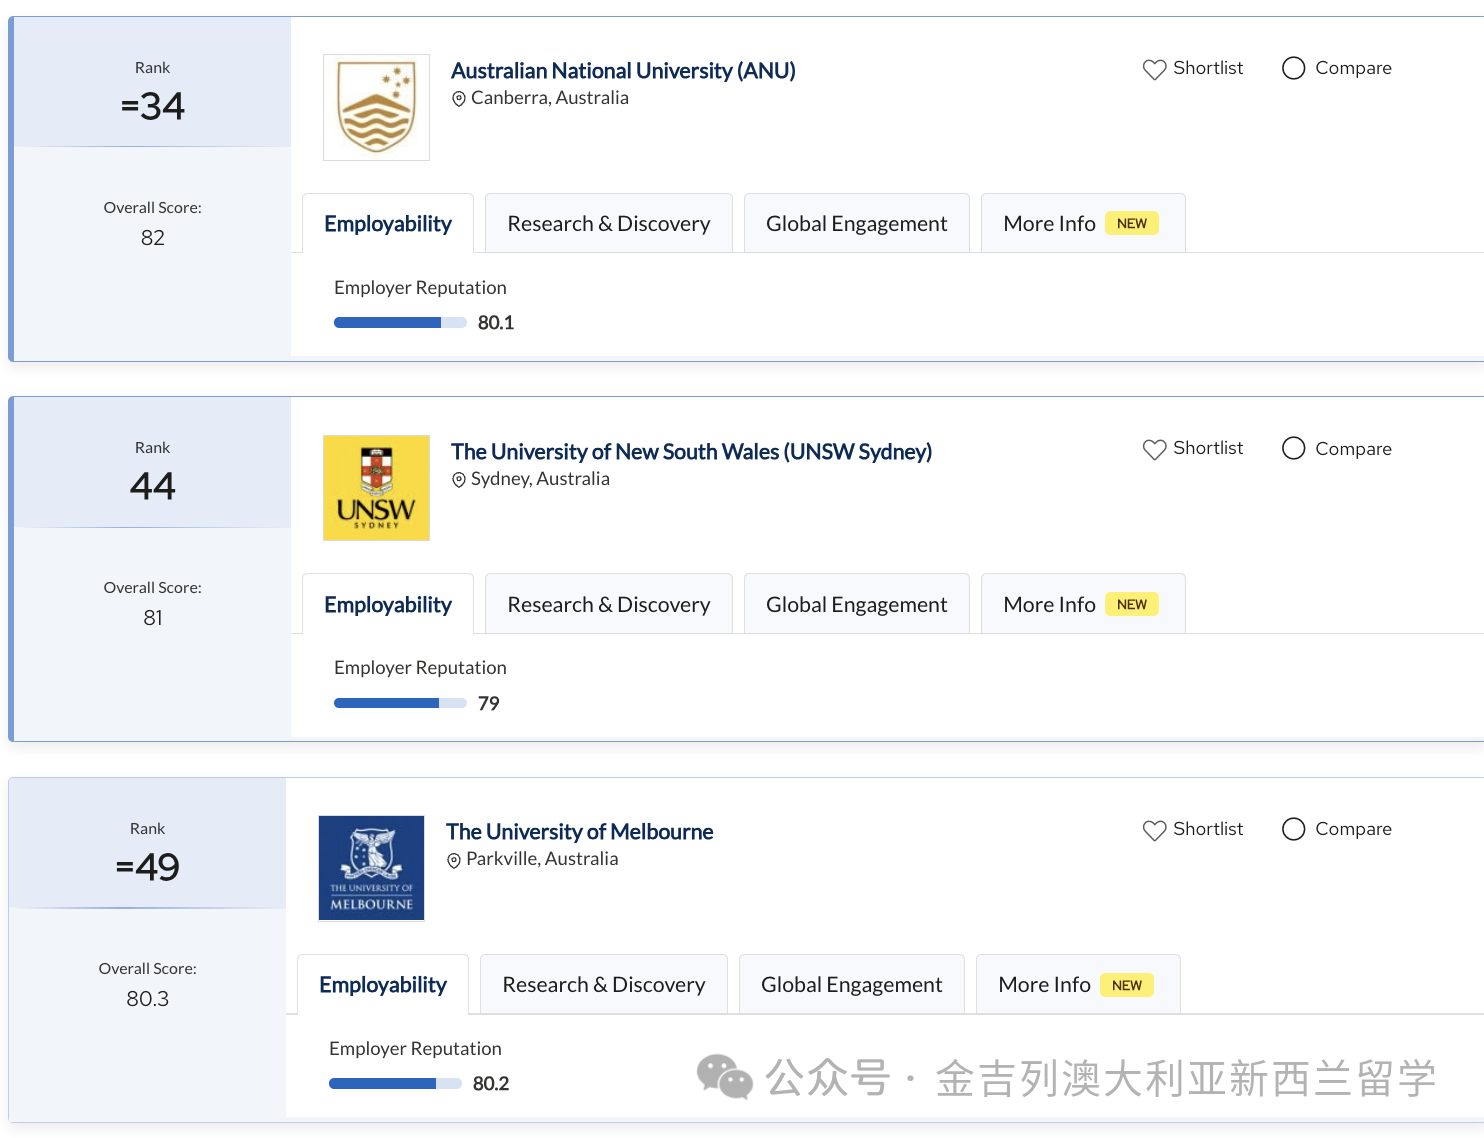Click UNSW's Employer Reputation label

click(420, 668)
